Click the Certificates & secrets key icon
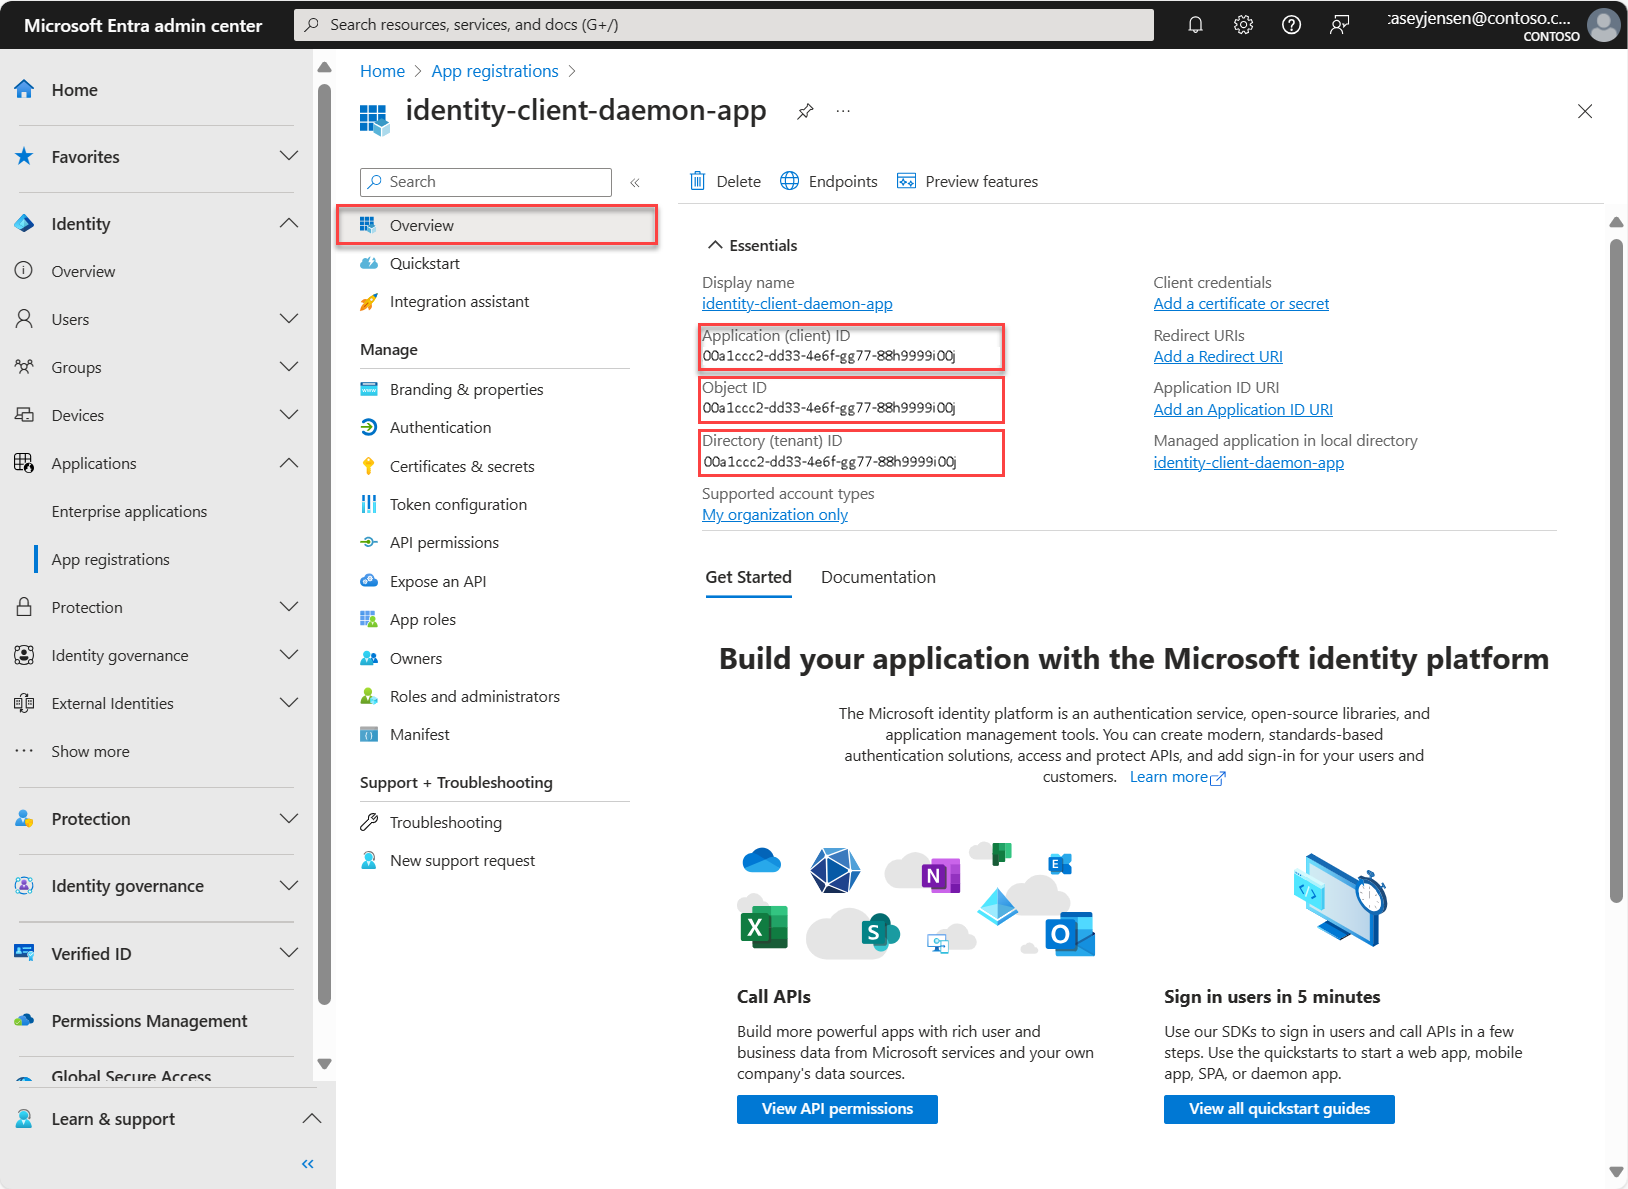The width and height of the screenshot is (1628, 1189). 369,466
